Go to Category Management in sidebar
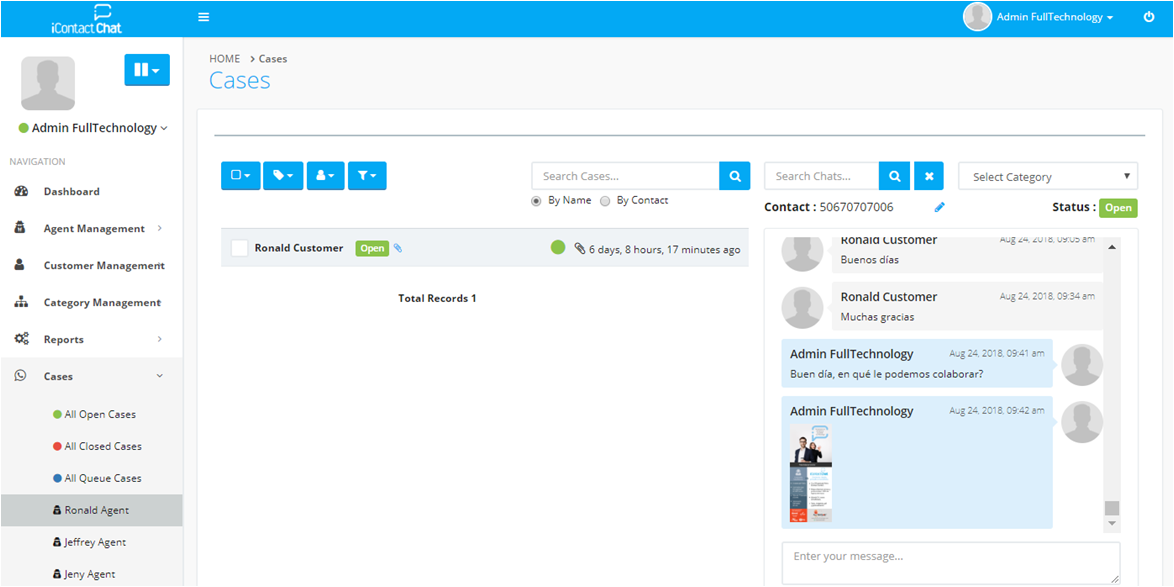 pos(101,302)
